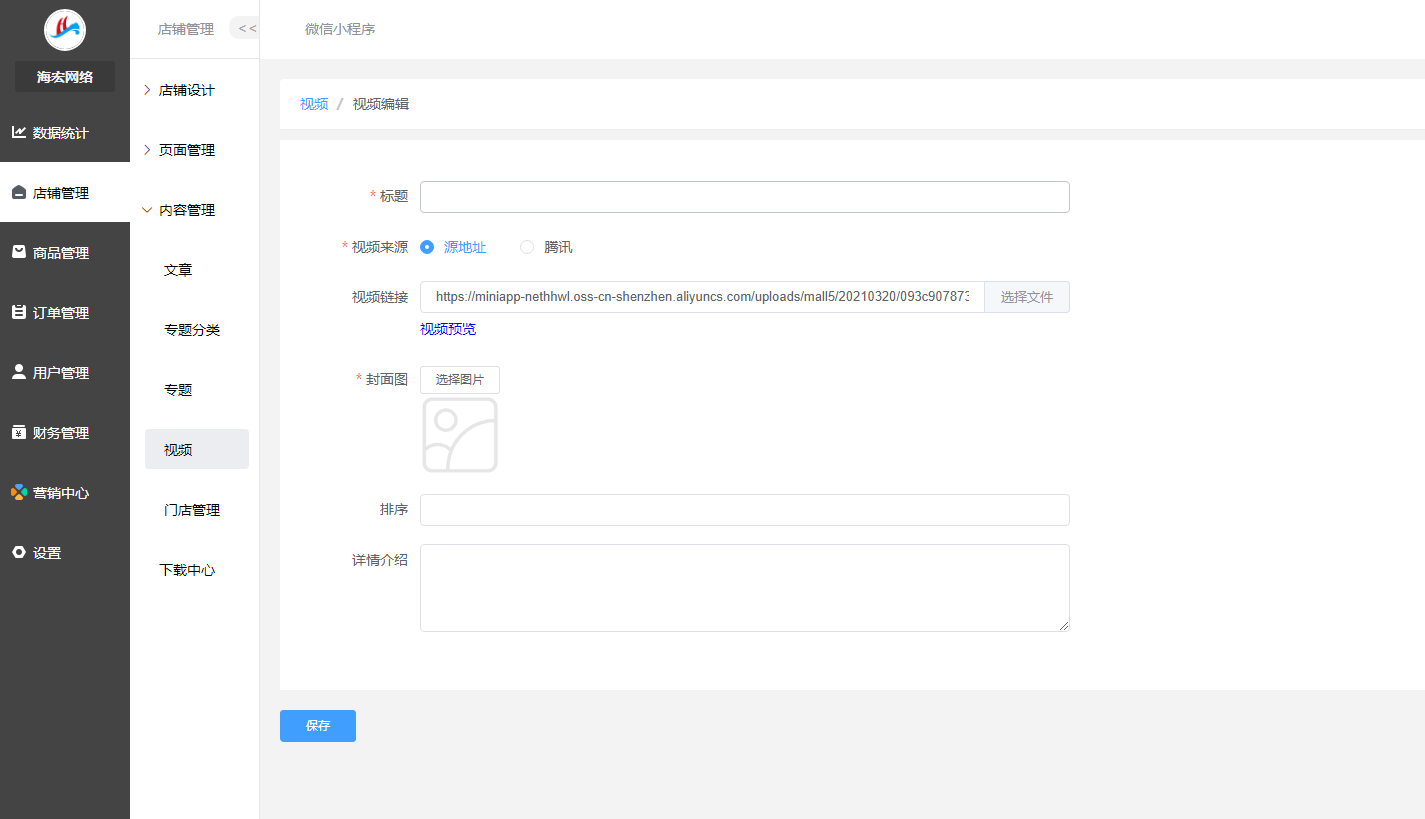Click the 数据统计 chart icon
Screen dimensions: 1425x819
[x=19, y=132]
